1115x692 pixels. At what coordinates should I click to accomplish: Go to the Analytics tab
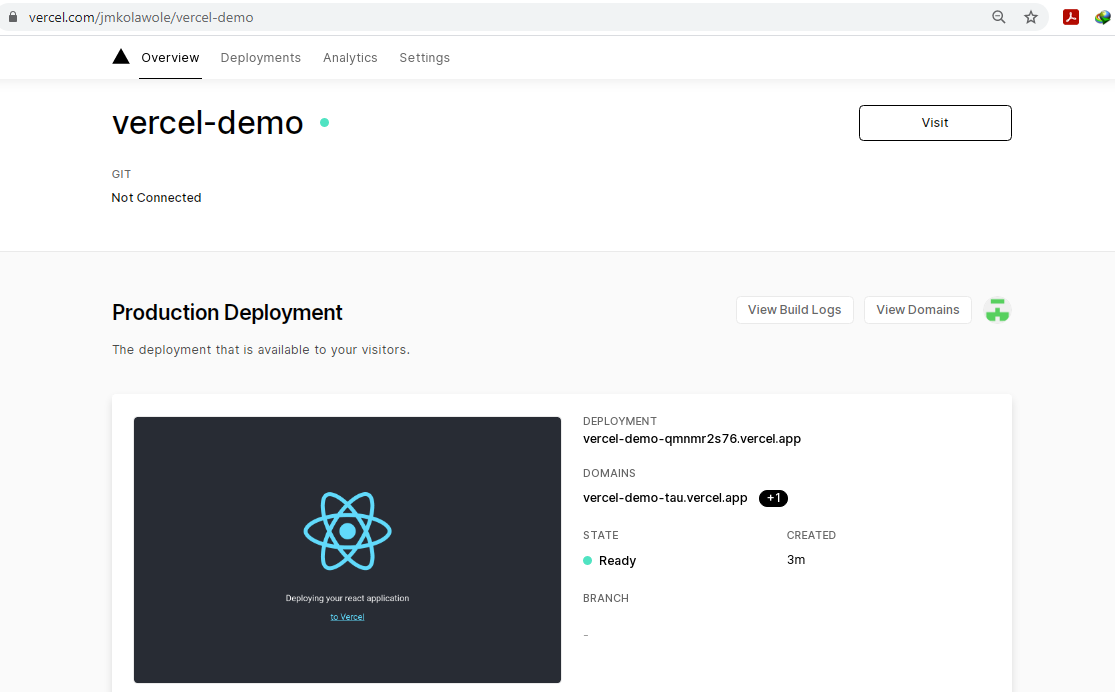click(350, 58)
